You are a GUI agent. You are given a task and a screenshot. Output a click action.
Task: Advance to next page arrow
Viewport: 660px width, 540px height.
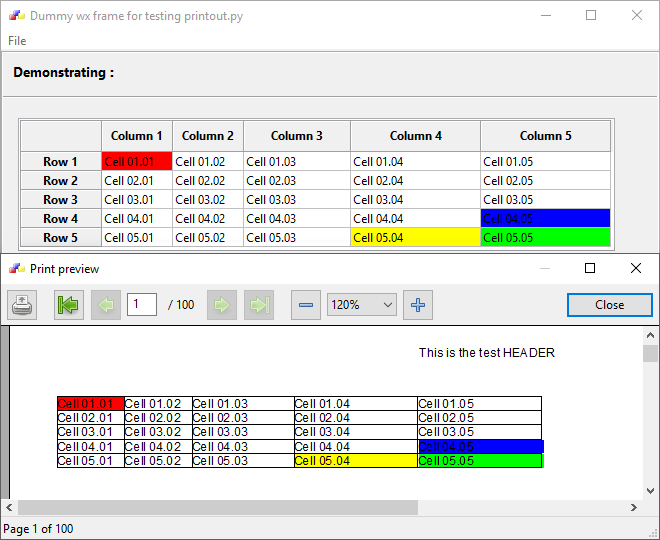222,305
